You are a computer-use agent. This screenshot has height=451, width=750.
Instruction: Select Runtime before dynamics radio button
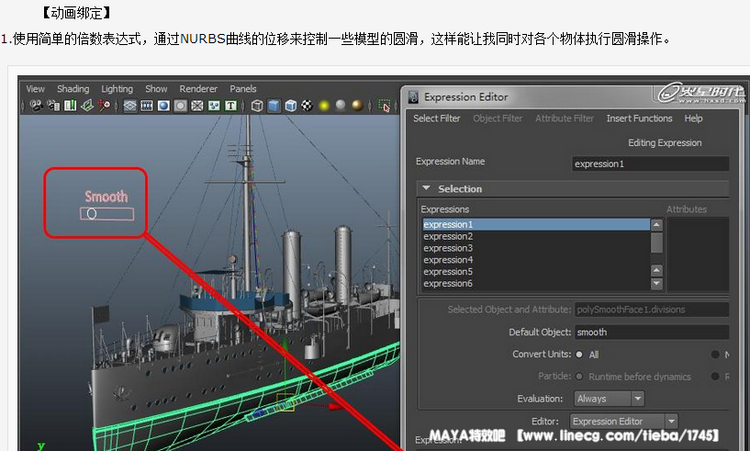click(x=579, y=377)
